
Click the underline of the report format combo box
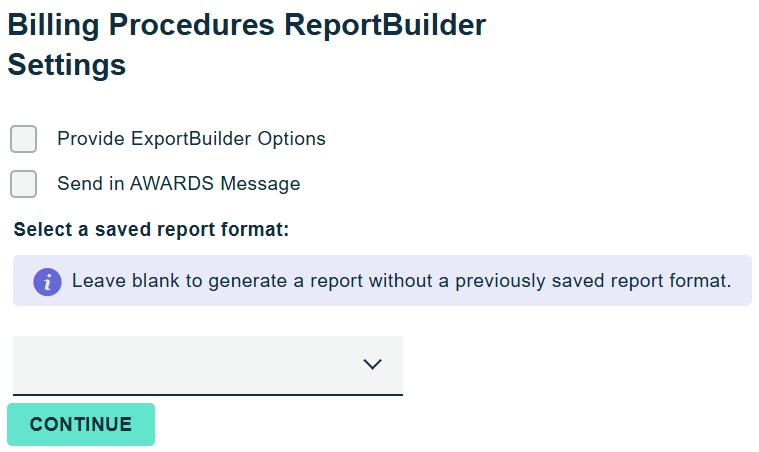point(207,394)
